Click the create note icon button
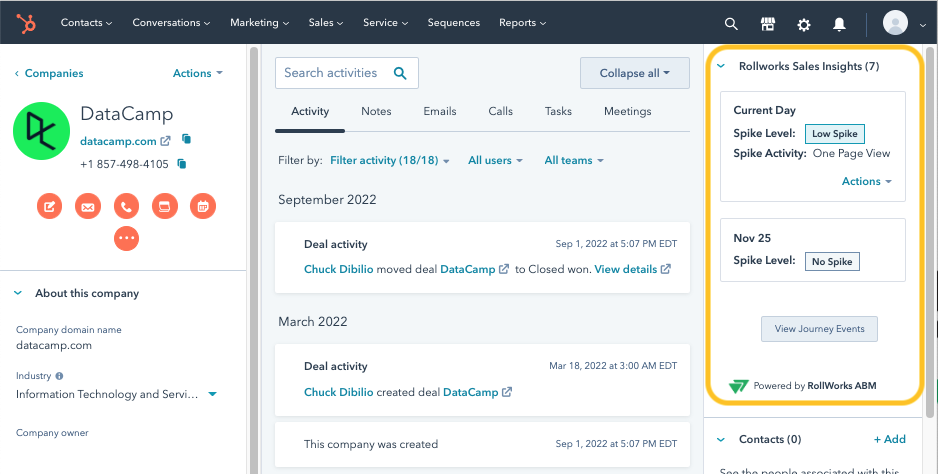 point(49,207)
